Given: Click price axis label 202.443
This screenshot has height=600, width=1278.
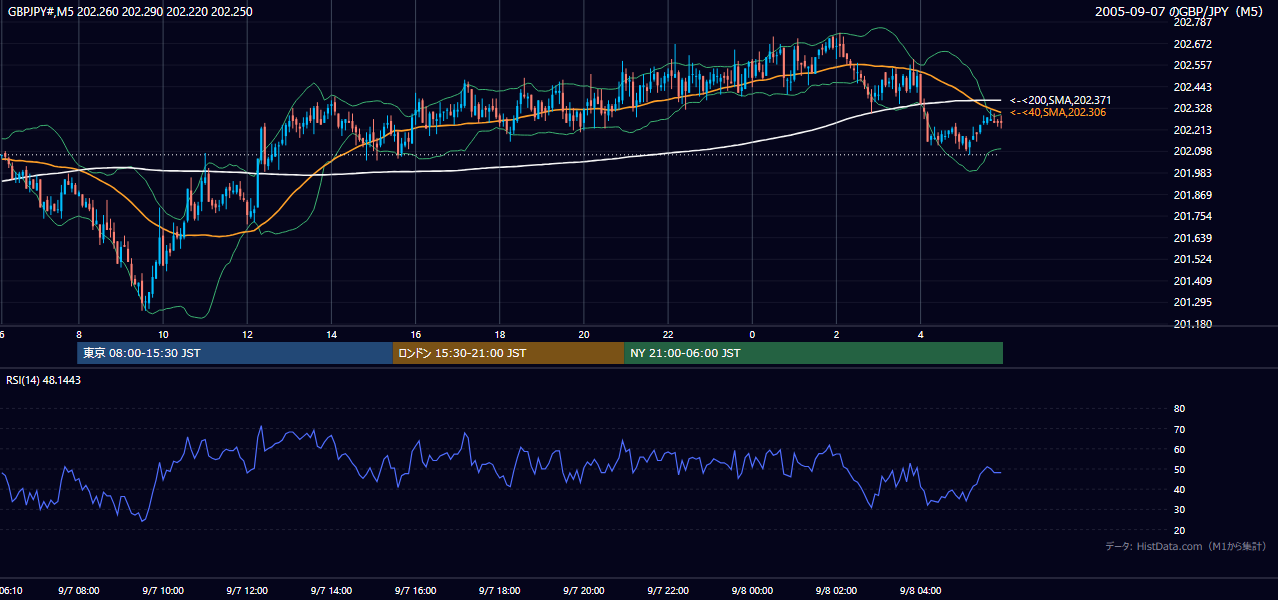Looking at the screenshot, I should pos(1192,87).
